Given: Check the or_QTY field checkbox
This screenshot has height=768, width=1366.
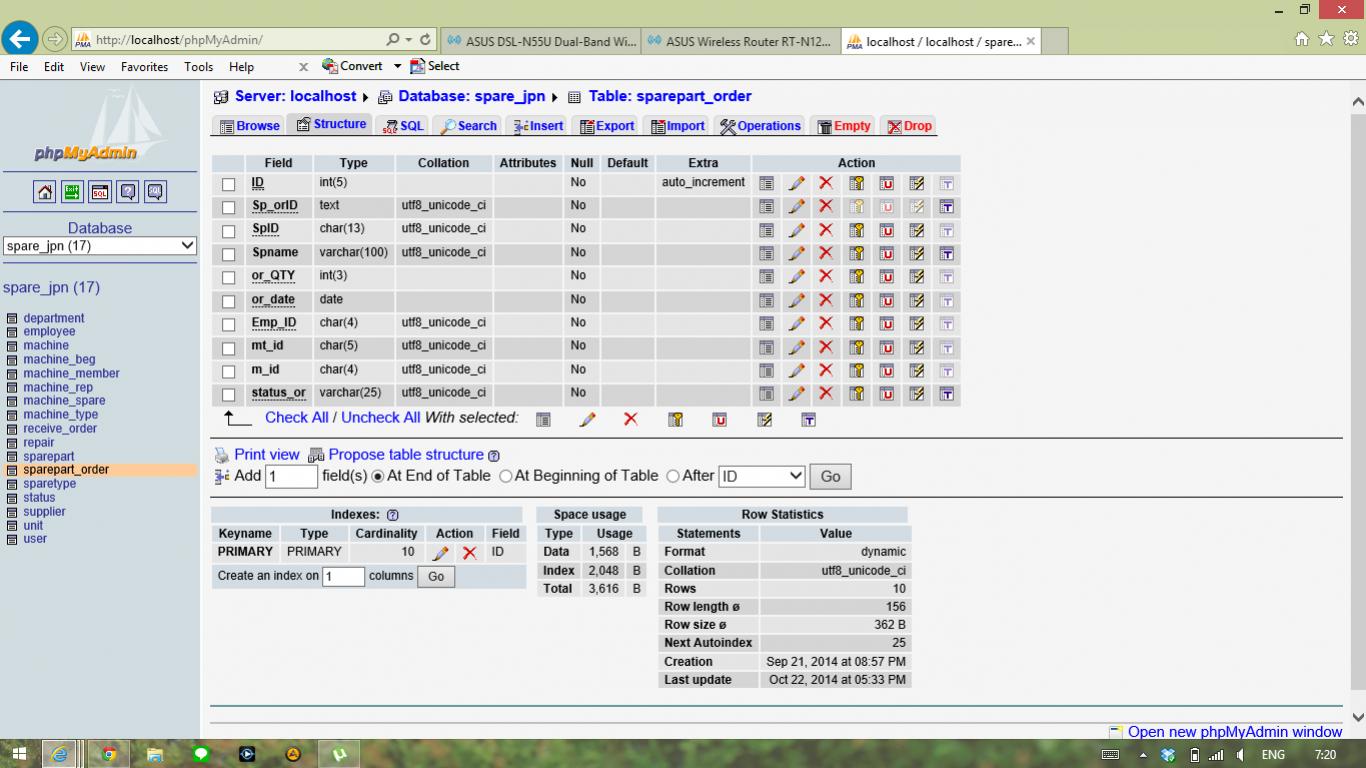Looking at the screenshot, I should pyautogui.click(x=229, y=277).
